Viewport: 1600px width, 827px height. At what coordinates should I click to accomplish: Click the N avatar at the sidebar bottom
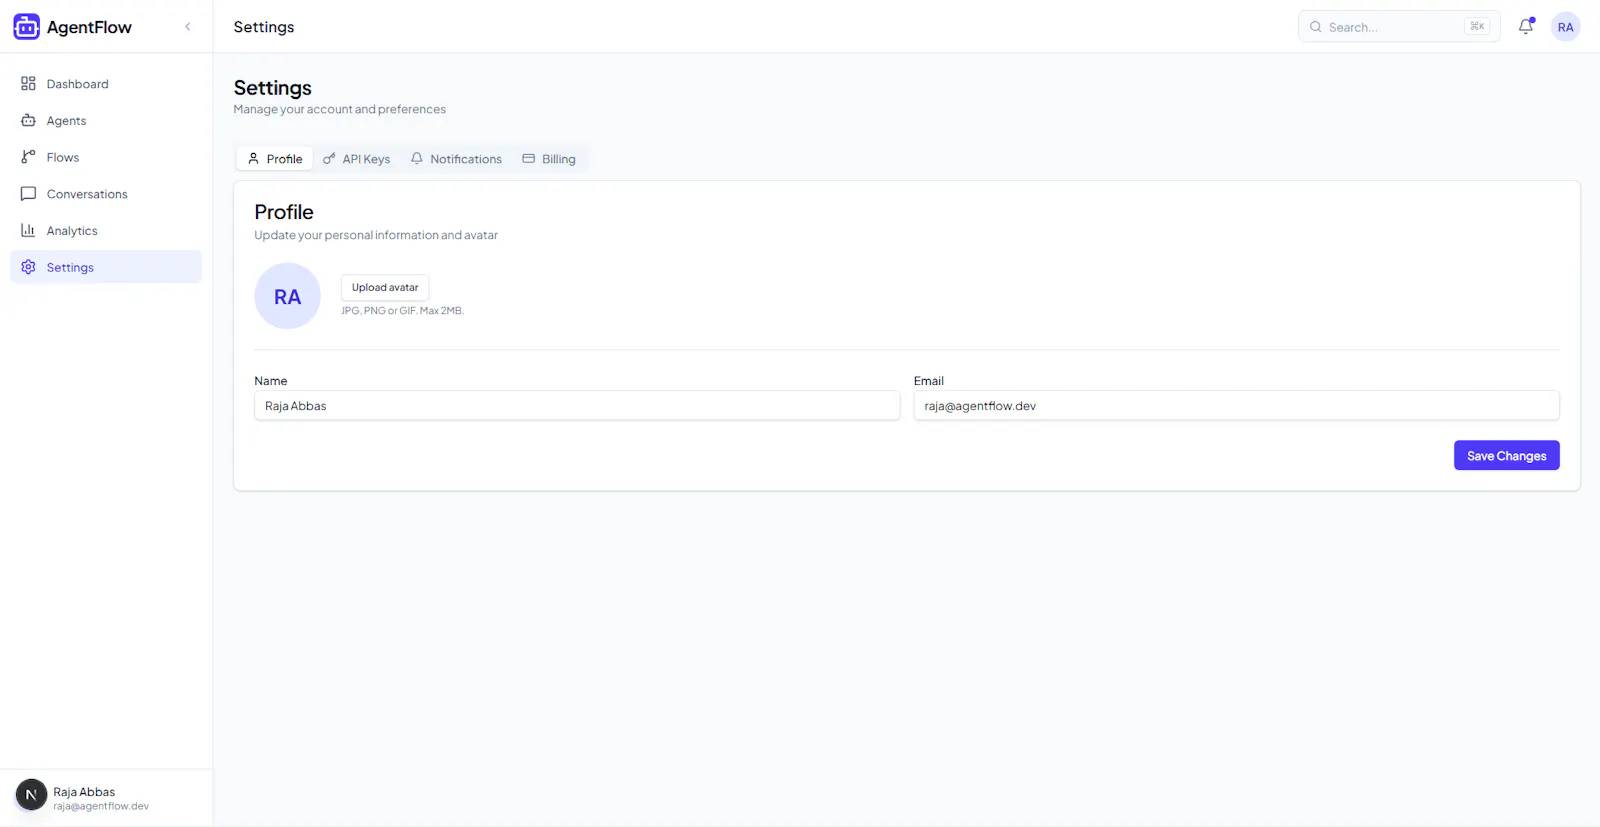[31, 795]
